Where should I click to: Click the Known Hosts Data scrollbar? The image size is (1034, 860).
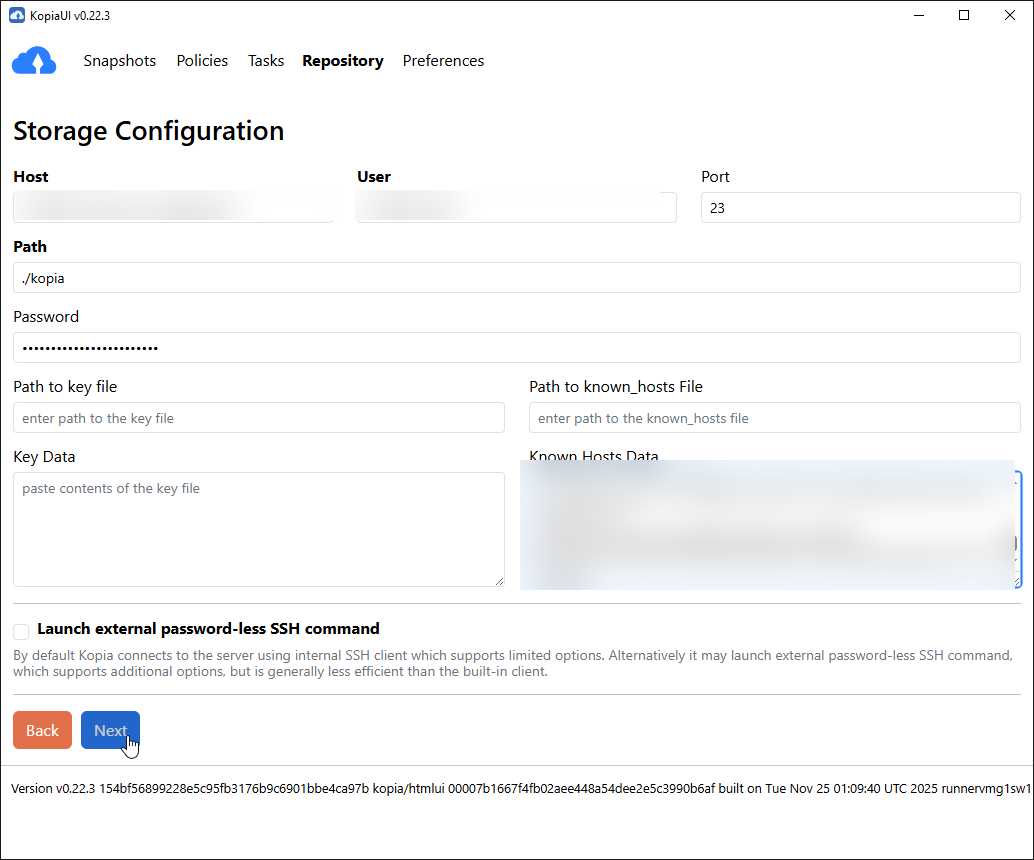pos(1013,525)
